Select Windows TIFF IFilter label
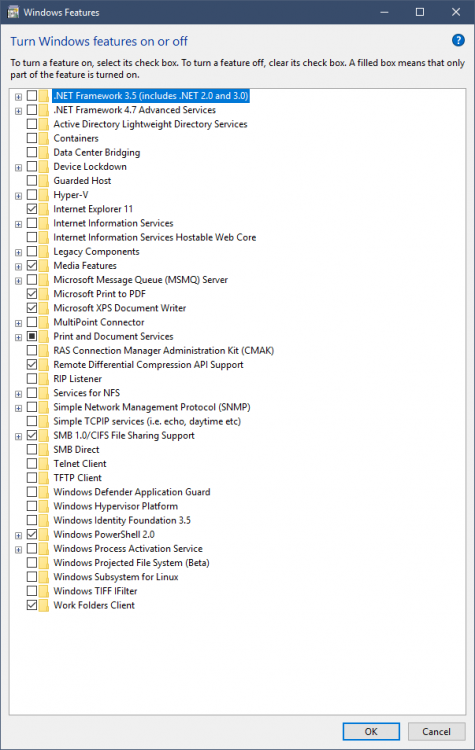This screenshot has height=750, width=475. (x=95, y=591)
